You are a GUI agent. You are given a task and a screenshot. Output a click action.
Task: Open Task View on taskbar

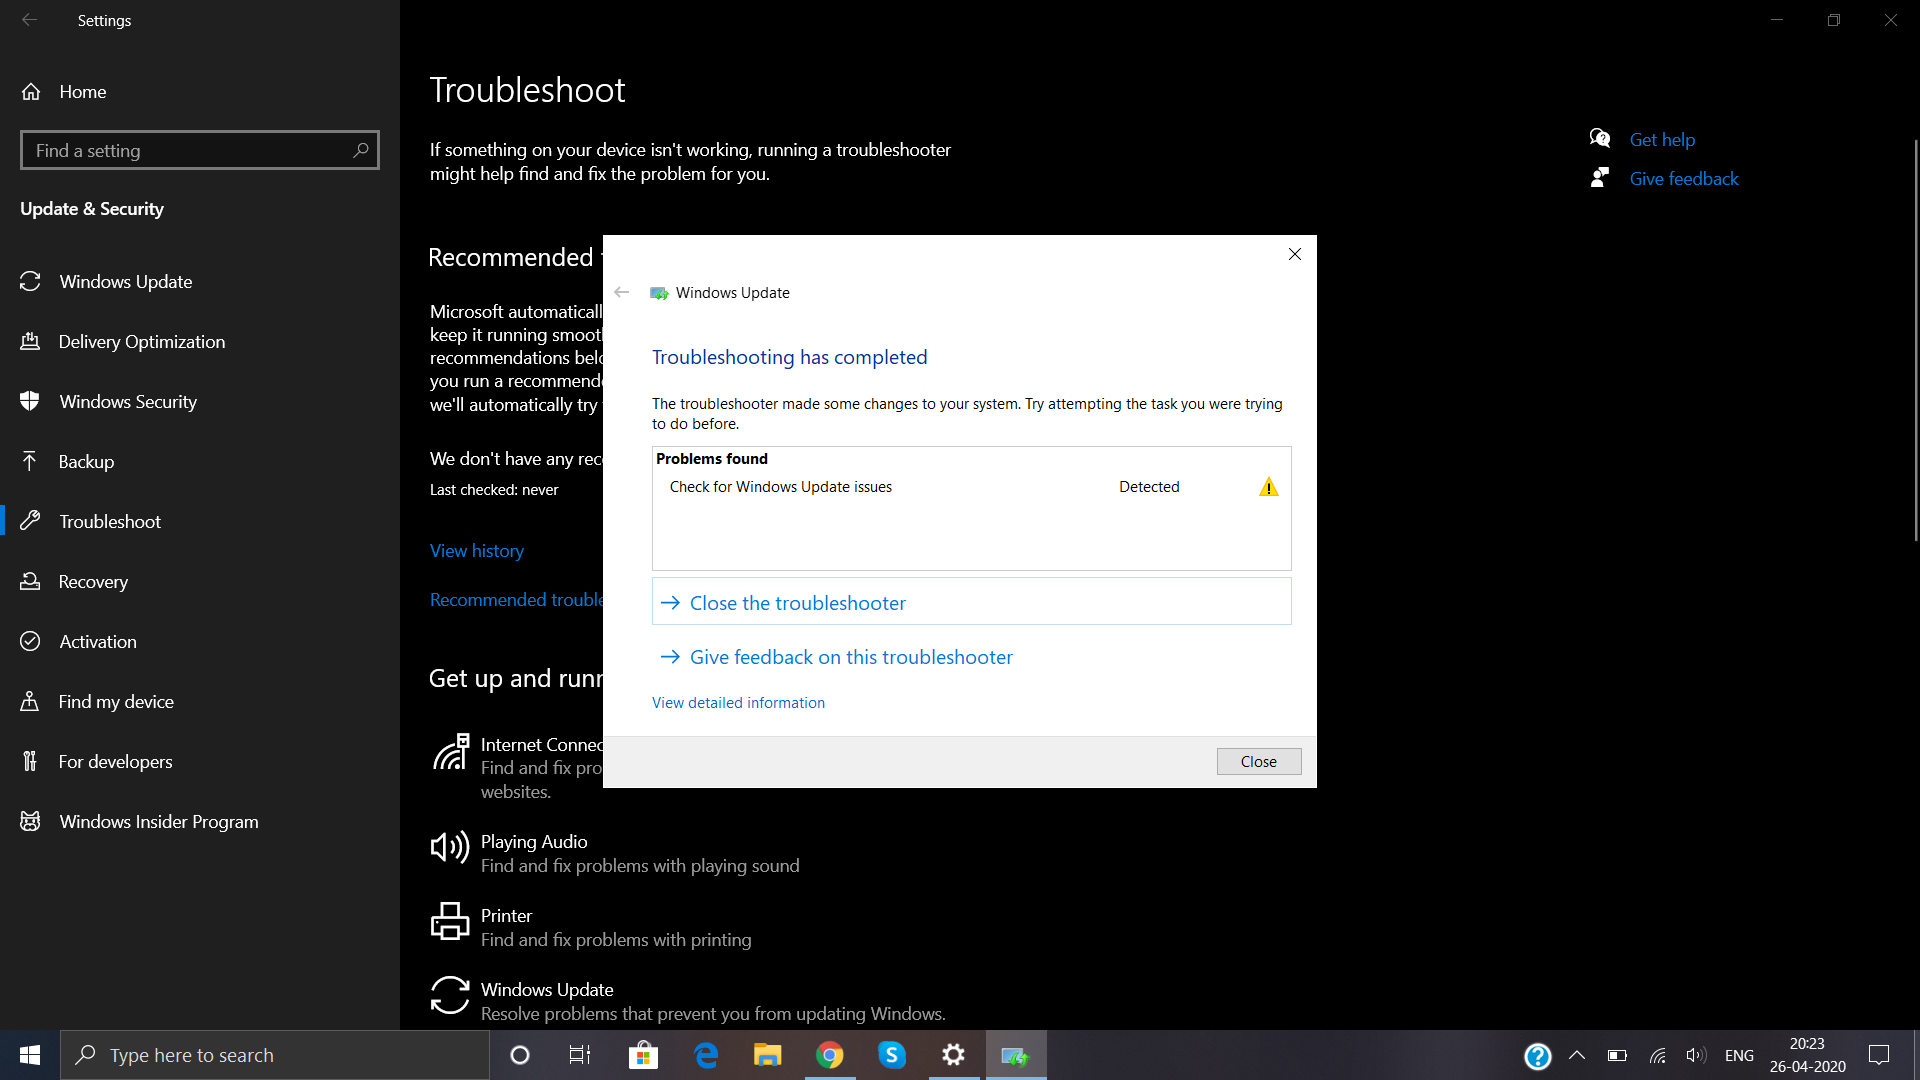tap(580, 1055)
